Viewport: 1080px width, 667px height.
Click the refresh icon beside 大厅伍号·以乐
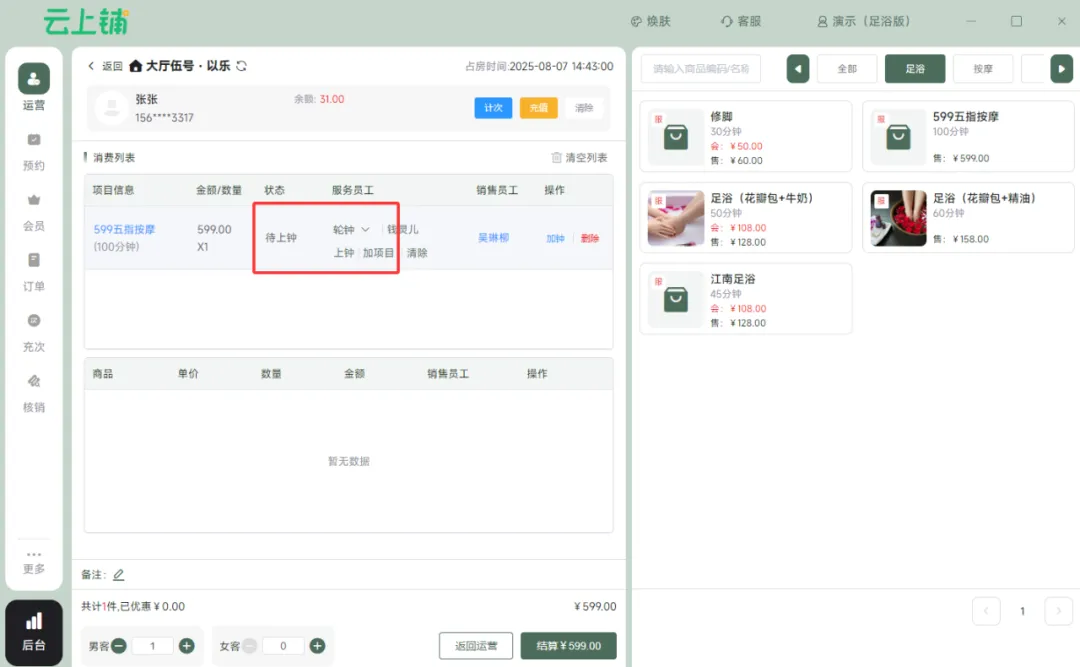241,66
